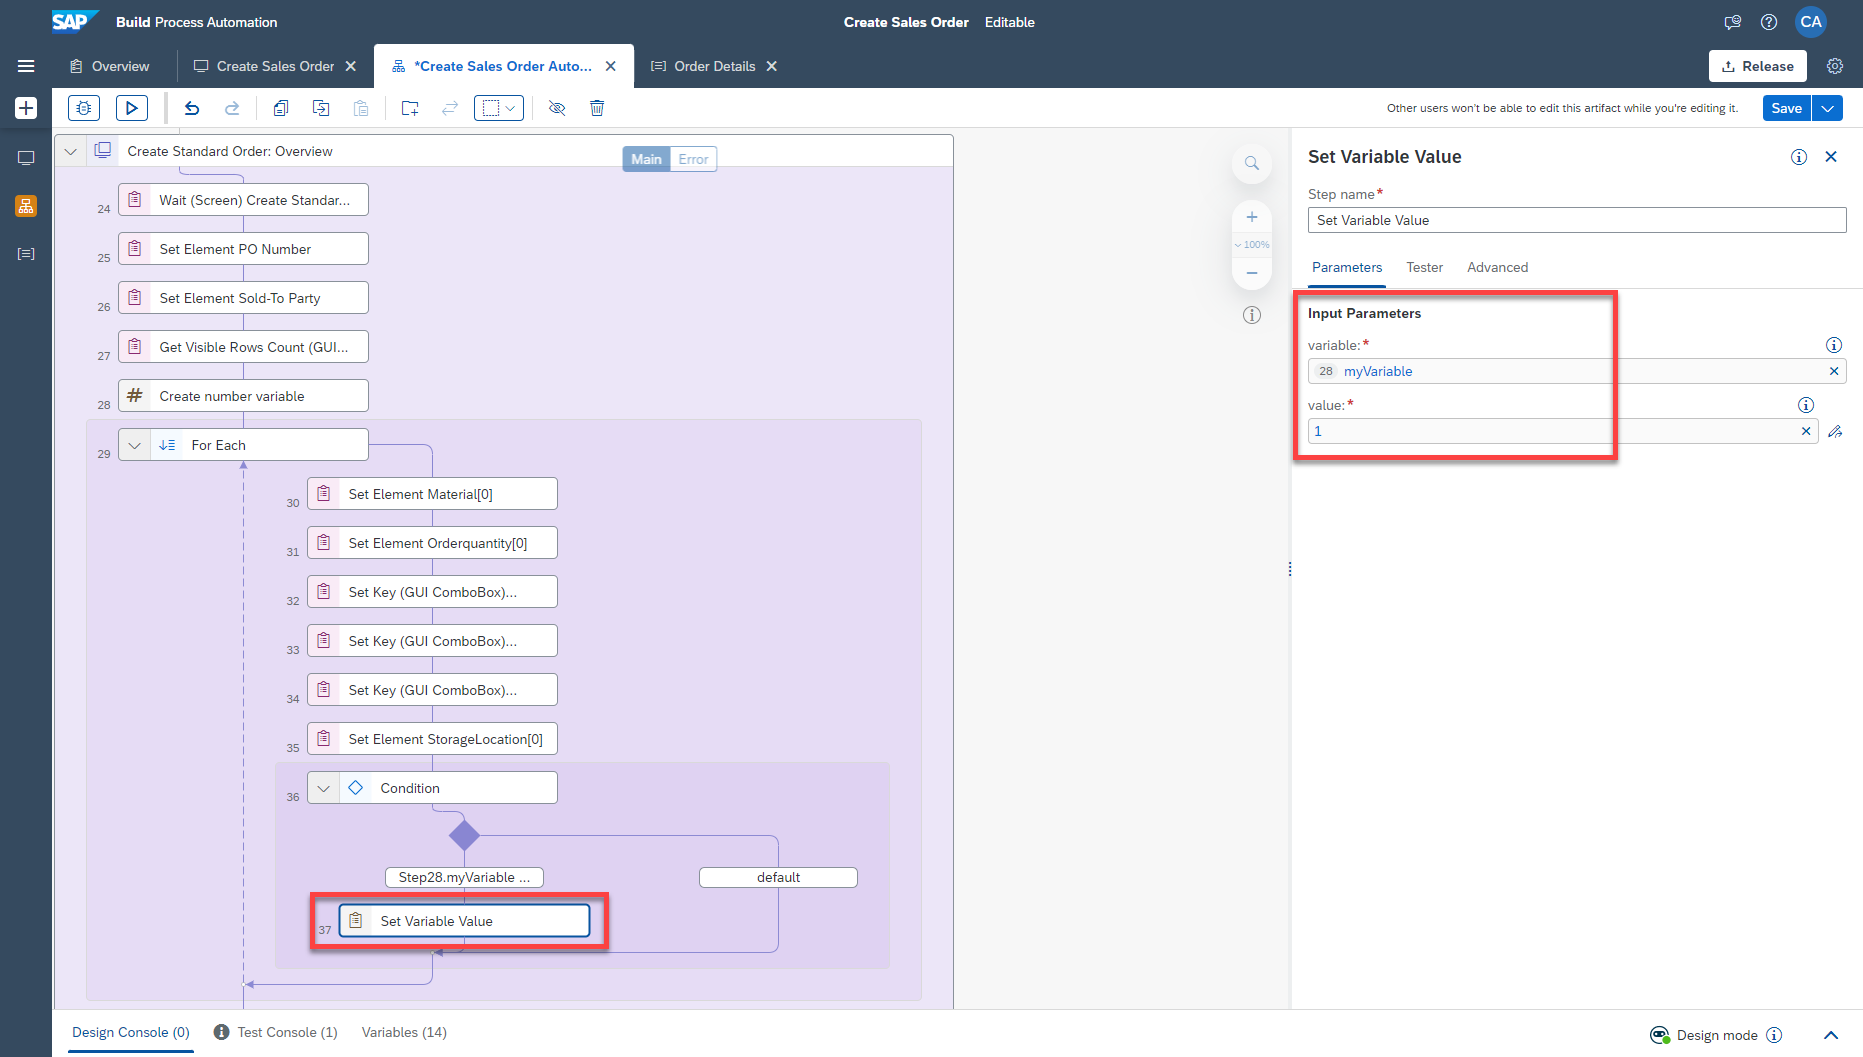Clear the myVariable field with its X
Screen dimensions: 1863x1057
tap(1834, 371)
